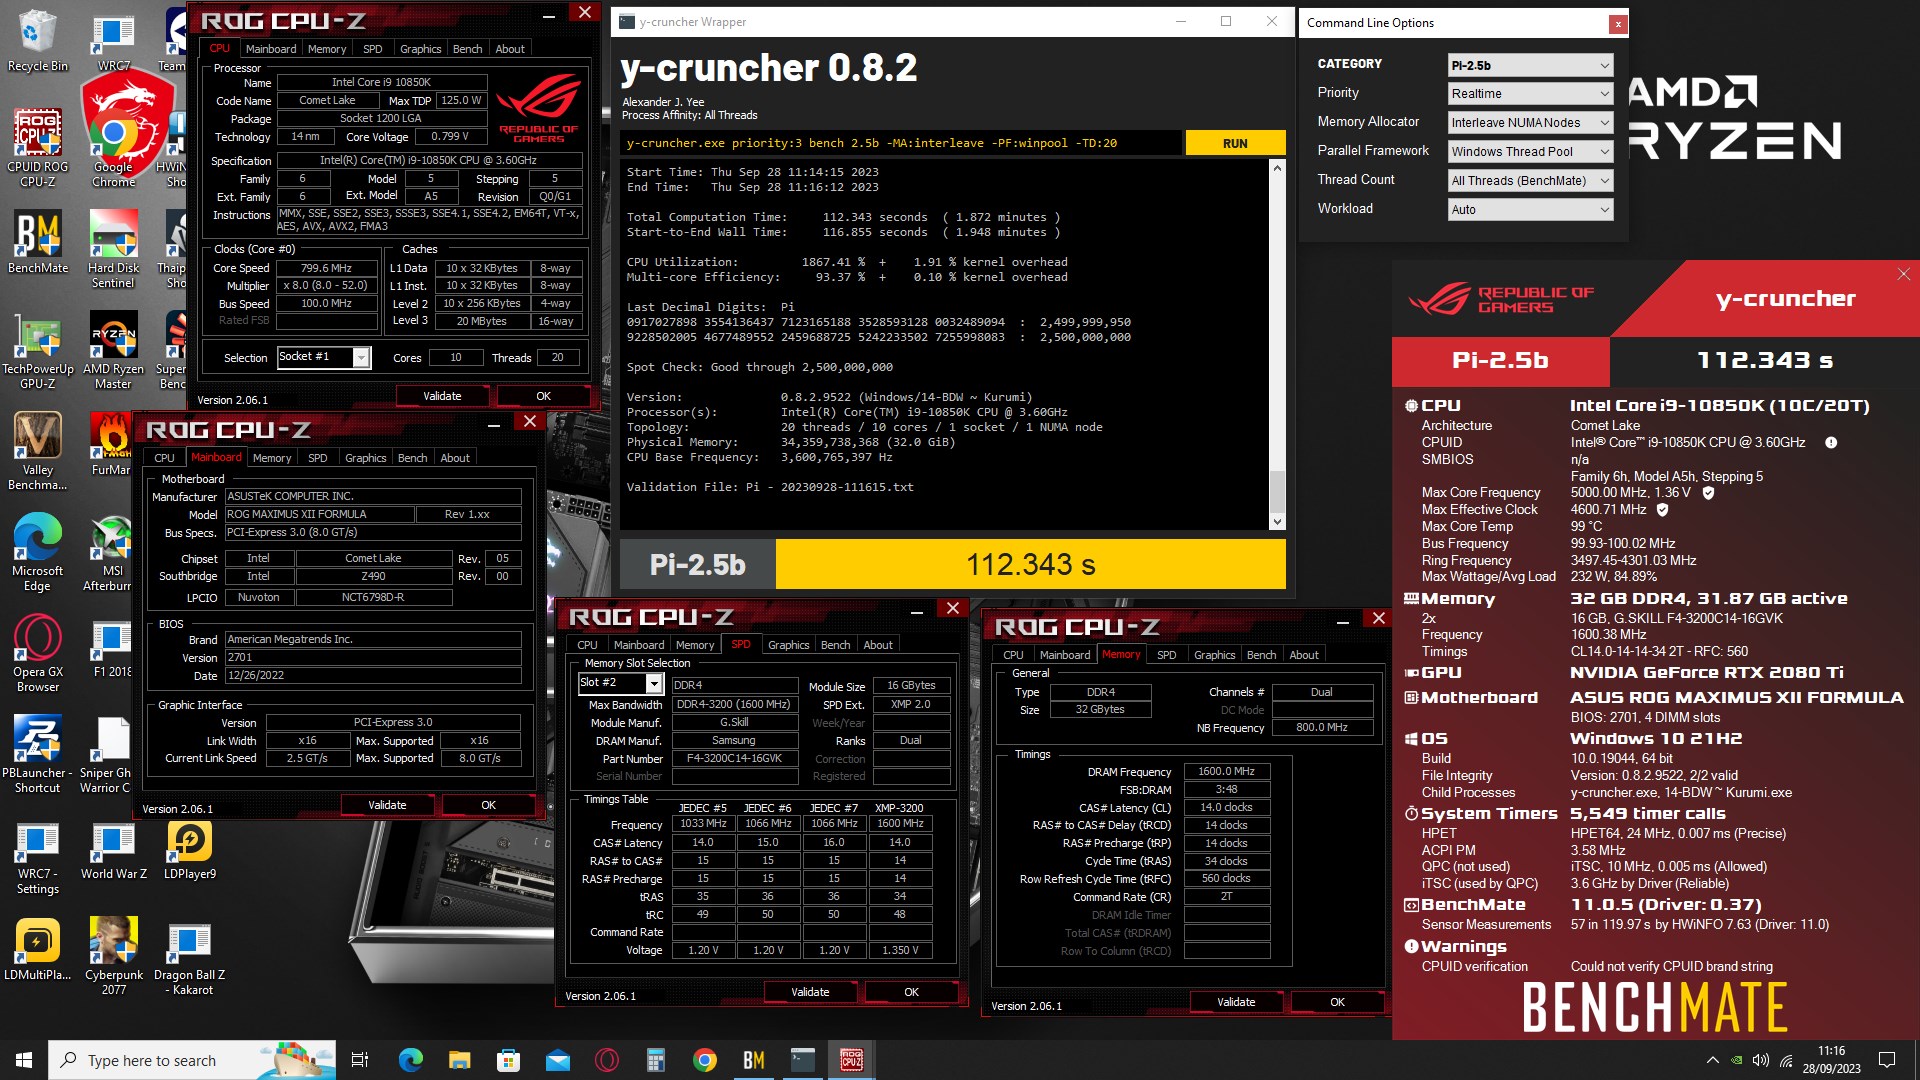Select Mainboard tab in SPD CPU-Z window
The height and width of the screenshot is (1080, 1920).
[x=638, y=645]
